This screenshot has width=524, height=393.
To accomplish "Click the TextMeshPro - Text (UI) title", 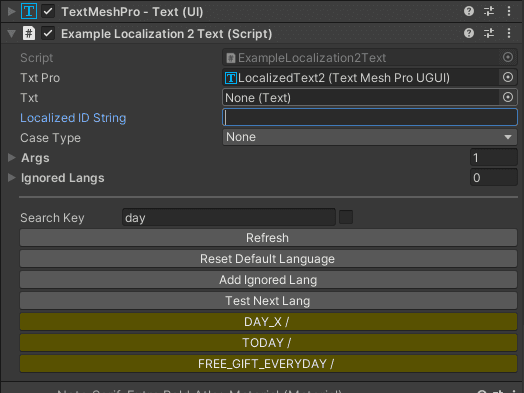I will pyautogui.click(x=132, y=12).
